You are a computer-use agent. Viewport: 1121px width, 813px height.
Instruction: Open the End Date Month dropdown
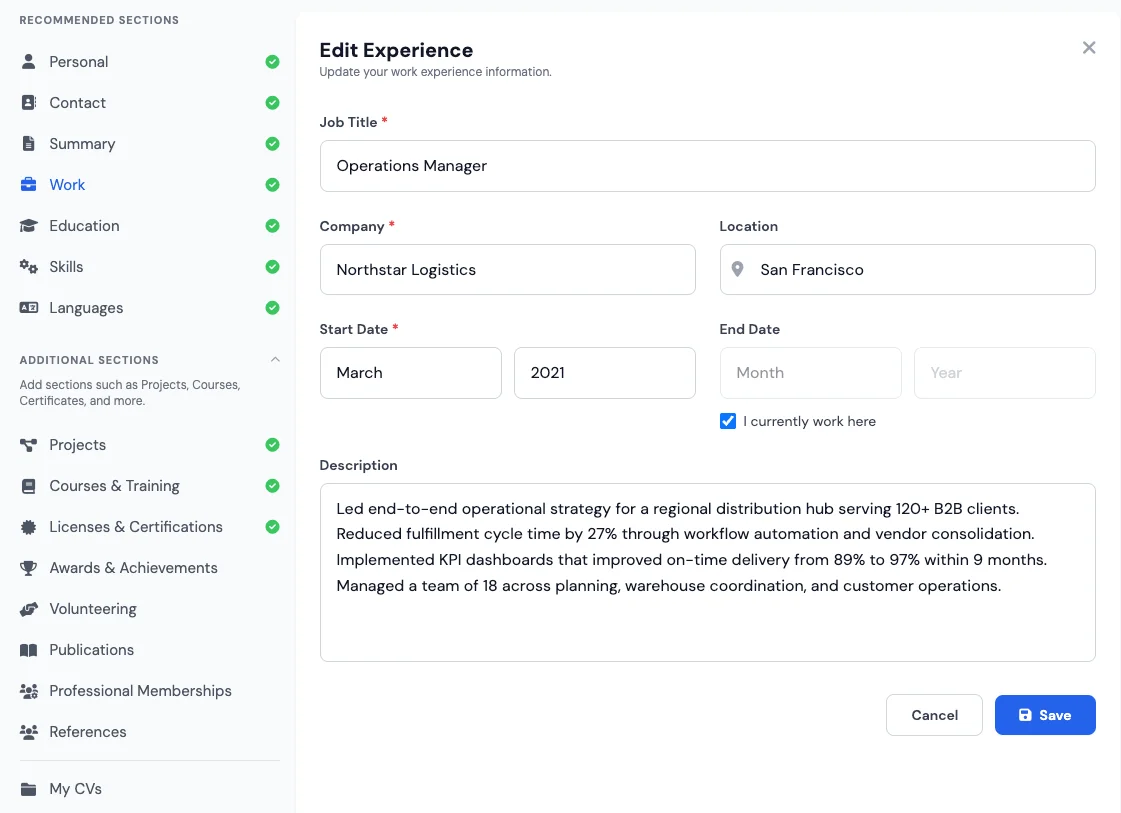(811, 373)
